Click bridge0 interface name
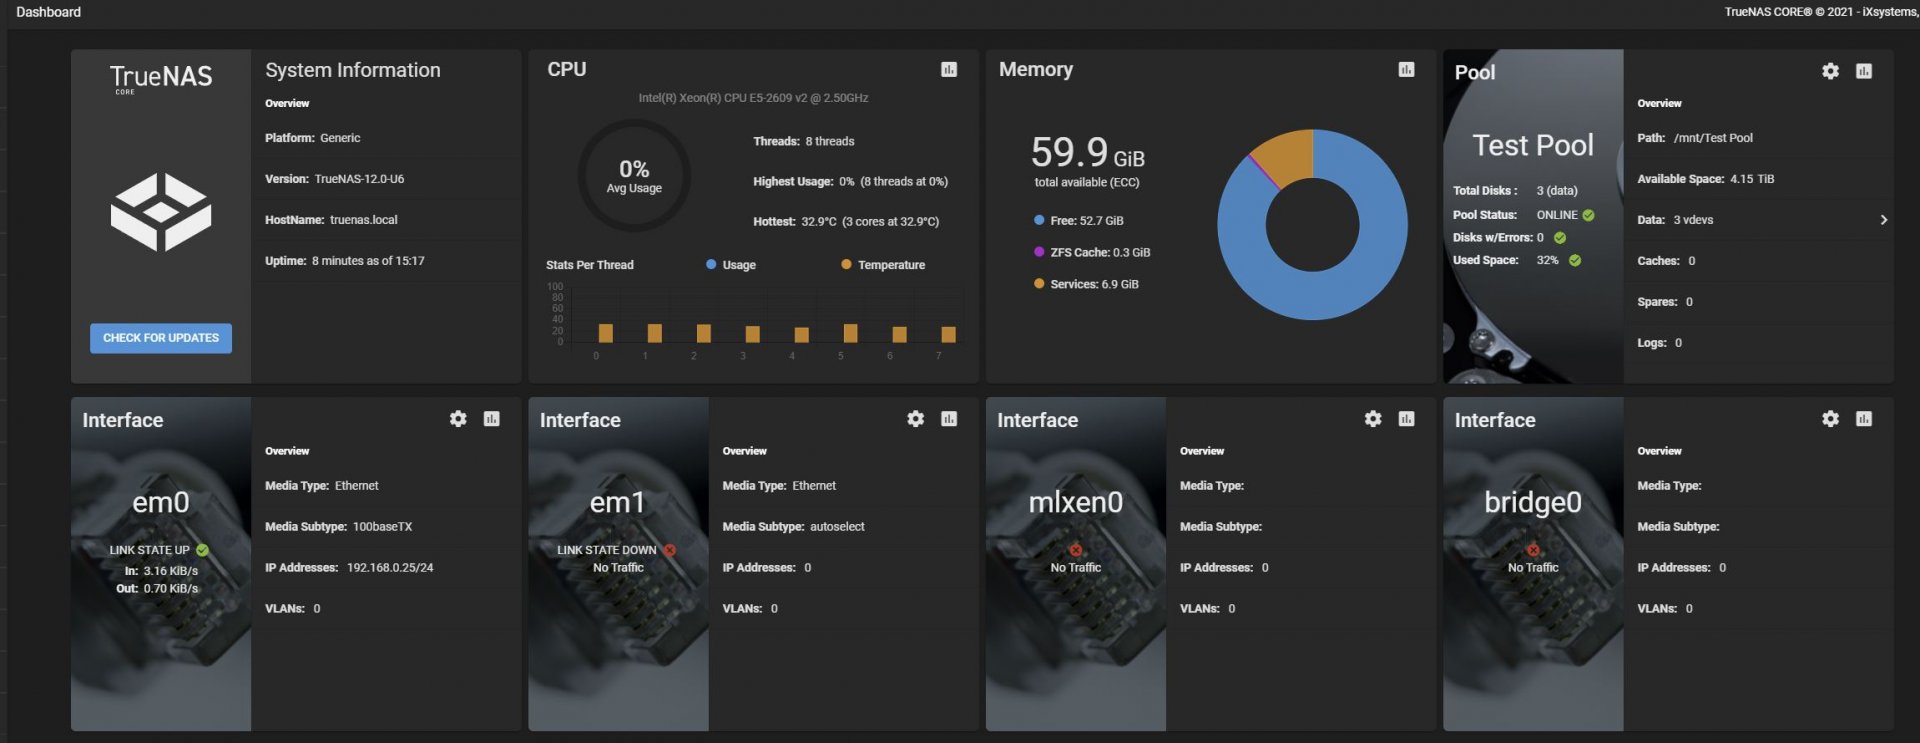The width and height of the screenshot is (1920, 743). (1533, 502)
